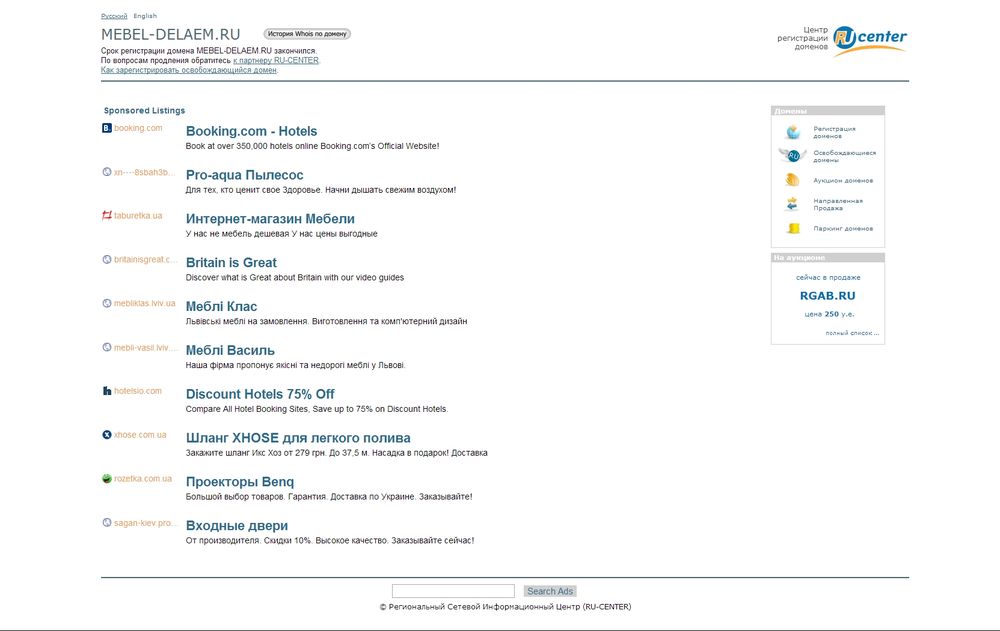
Task: Open Шланг XHOSE для легкого полива listing
Action: coord(298,438)
